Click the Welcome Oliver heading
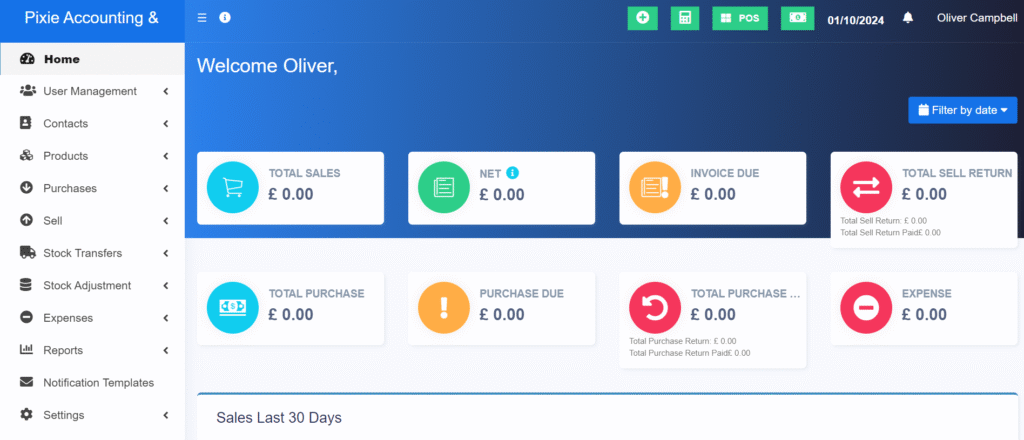1024x440 pixels. 267,65
